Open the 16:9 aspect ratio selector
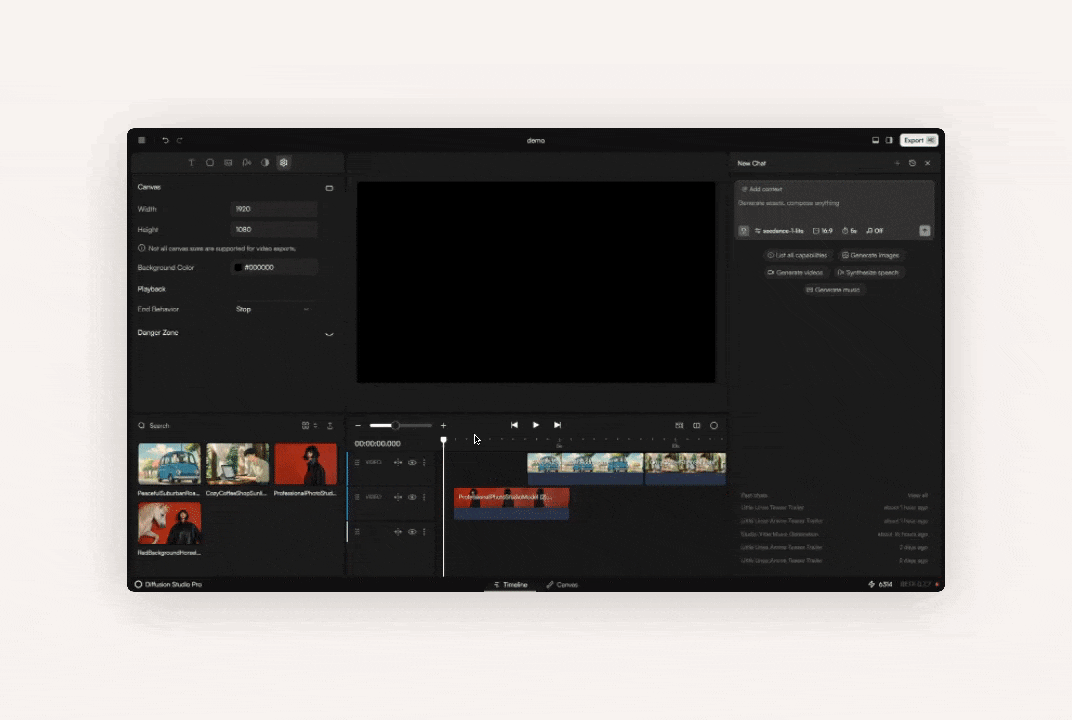Screen dimensions: 1072x720 (x=824, y=230)
